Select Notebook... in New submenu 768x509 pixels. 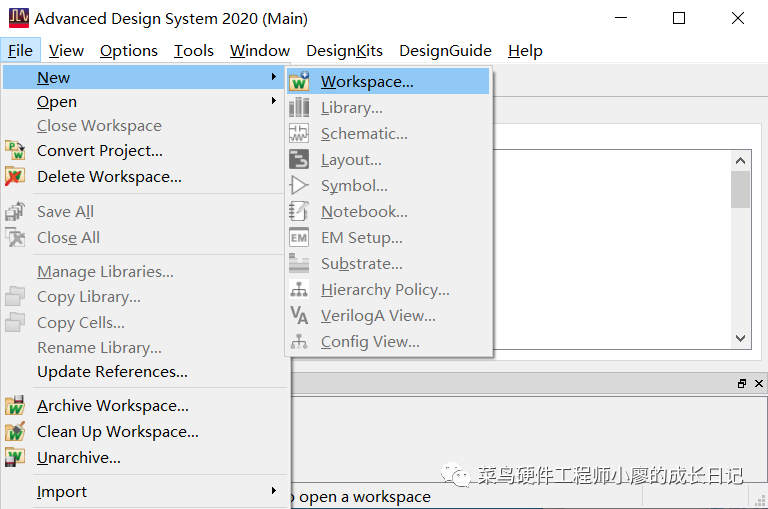click(x=388, y=211)
